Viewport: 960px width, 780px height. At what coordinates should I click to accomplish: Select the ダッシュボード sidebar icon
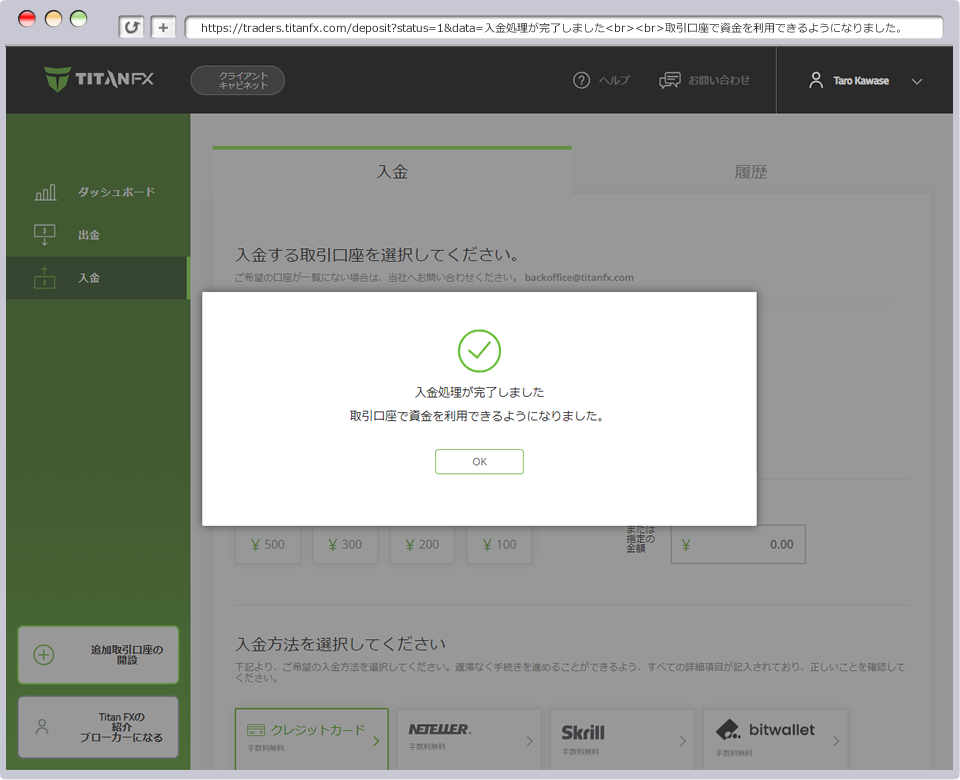[44, 191]
